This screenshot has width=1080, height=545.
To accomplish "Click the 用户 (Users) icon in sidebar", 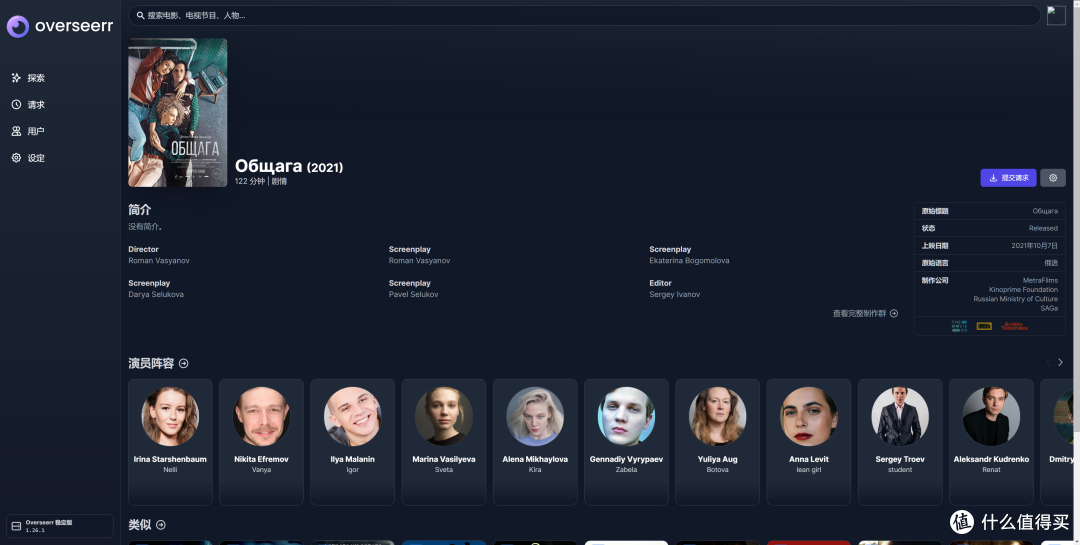I will click(x=17, y=131).
